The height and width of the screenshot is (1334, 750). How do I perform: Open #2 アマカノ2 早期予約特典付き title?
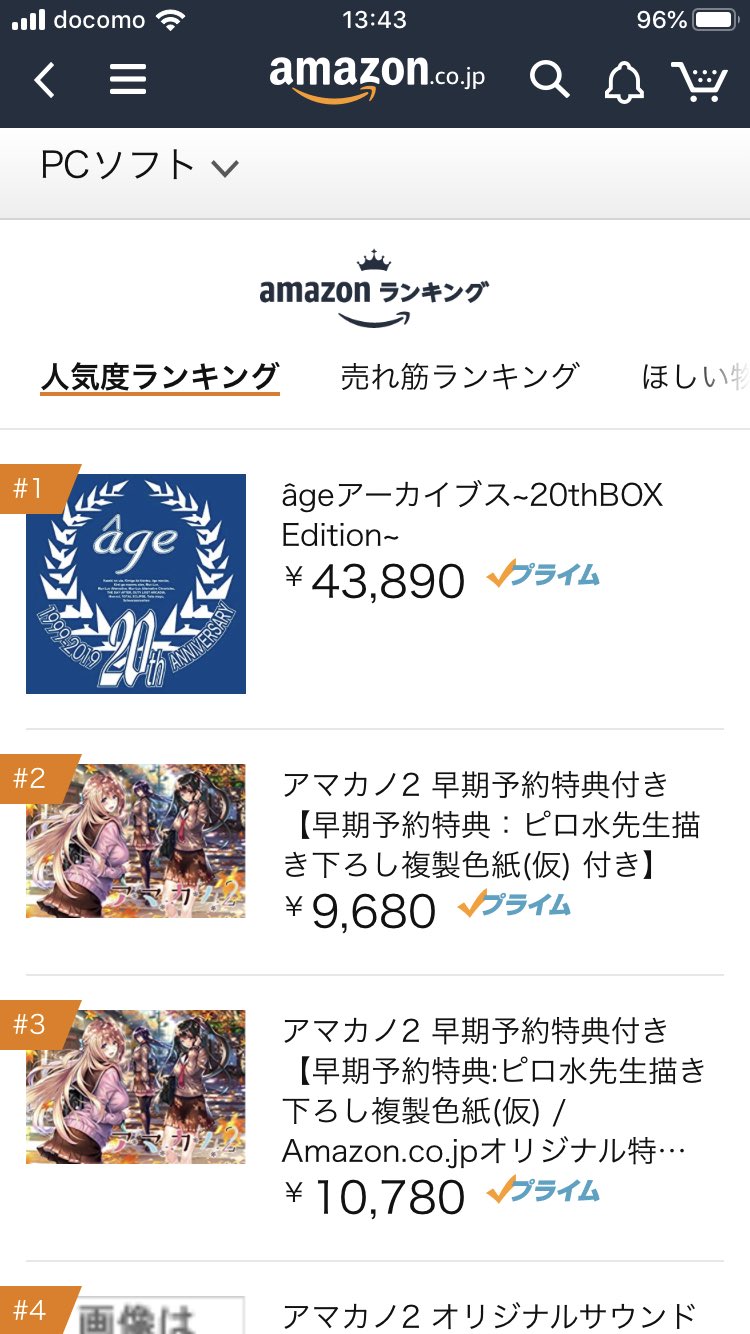click(492, 823)
